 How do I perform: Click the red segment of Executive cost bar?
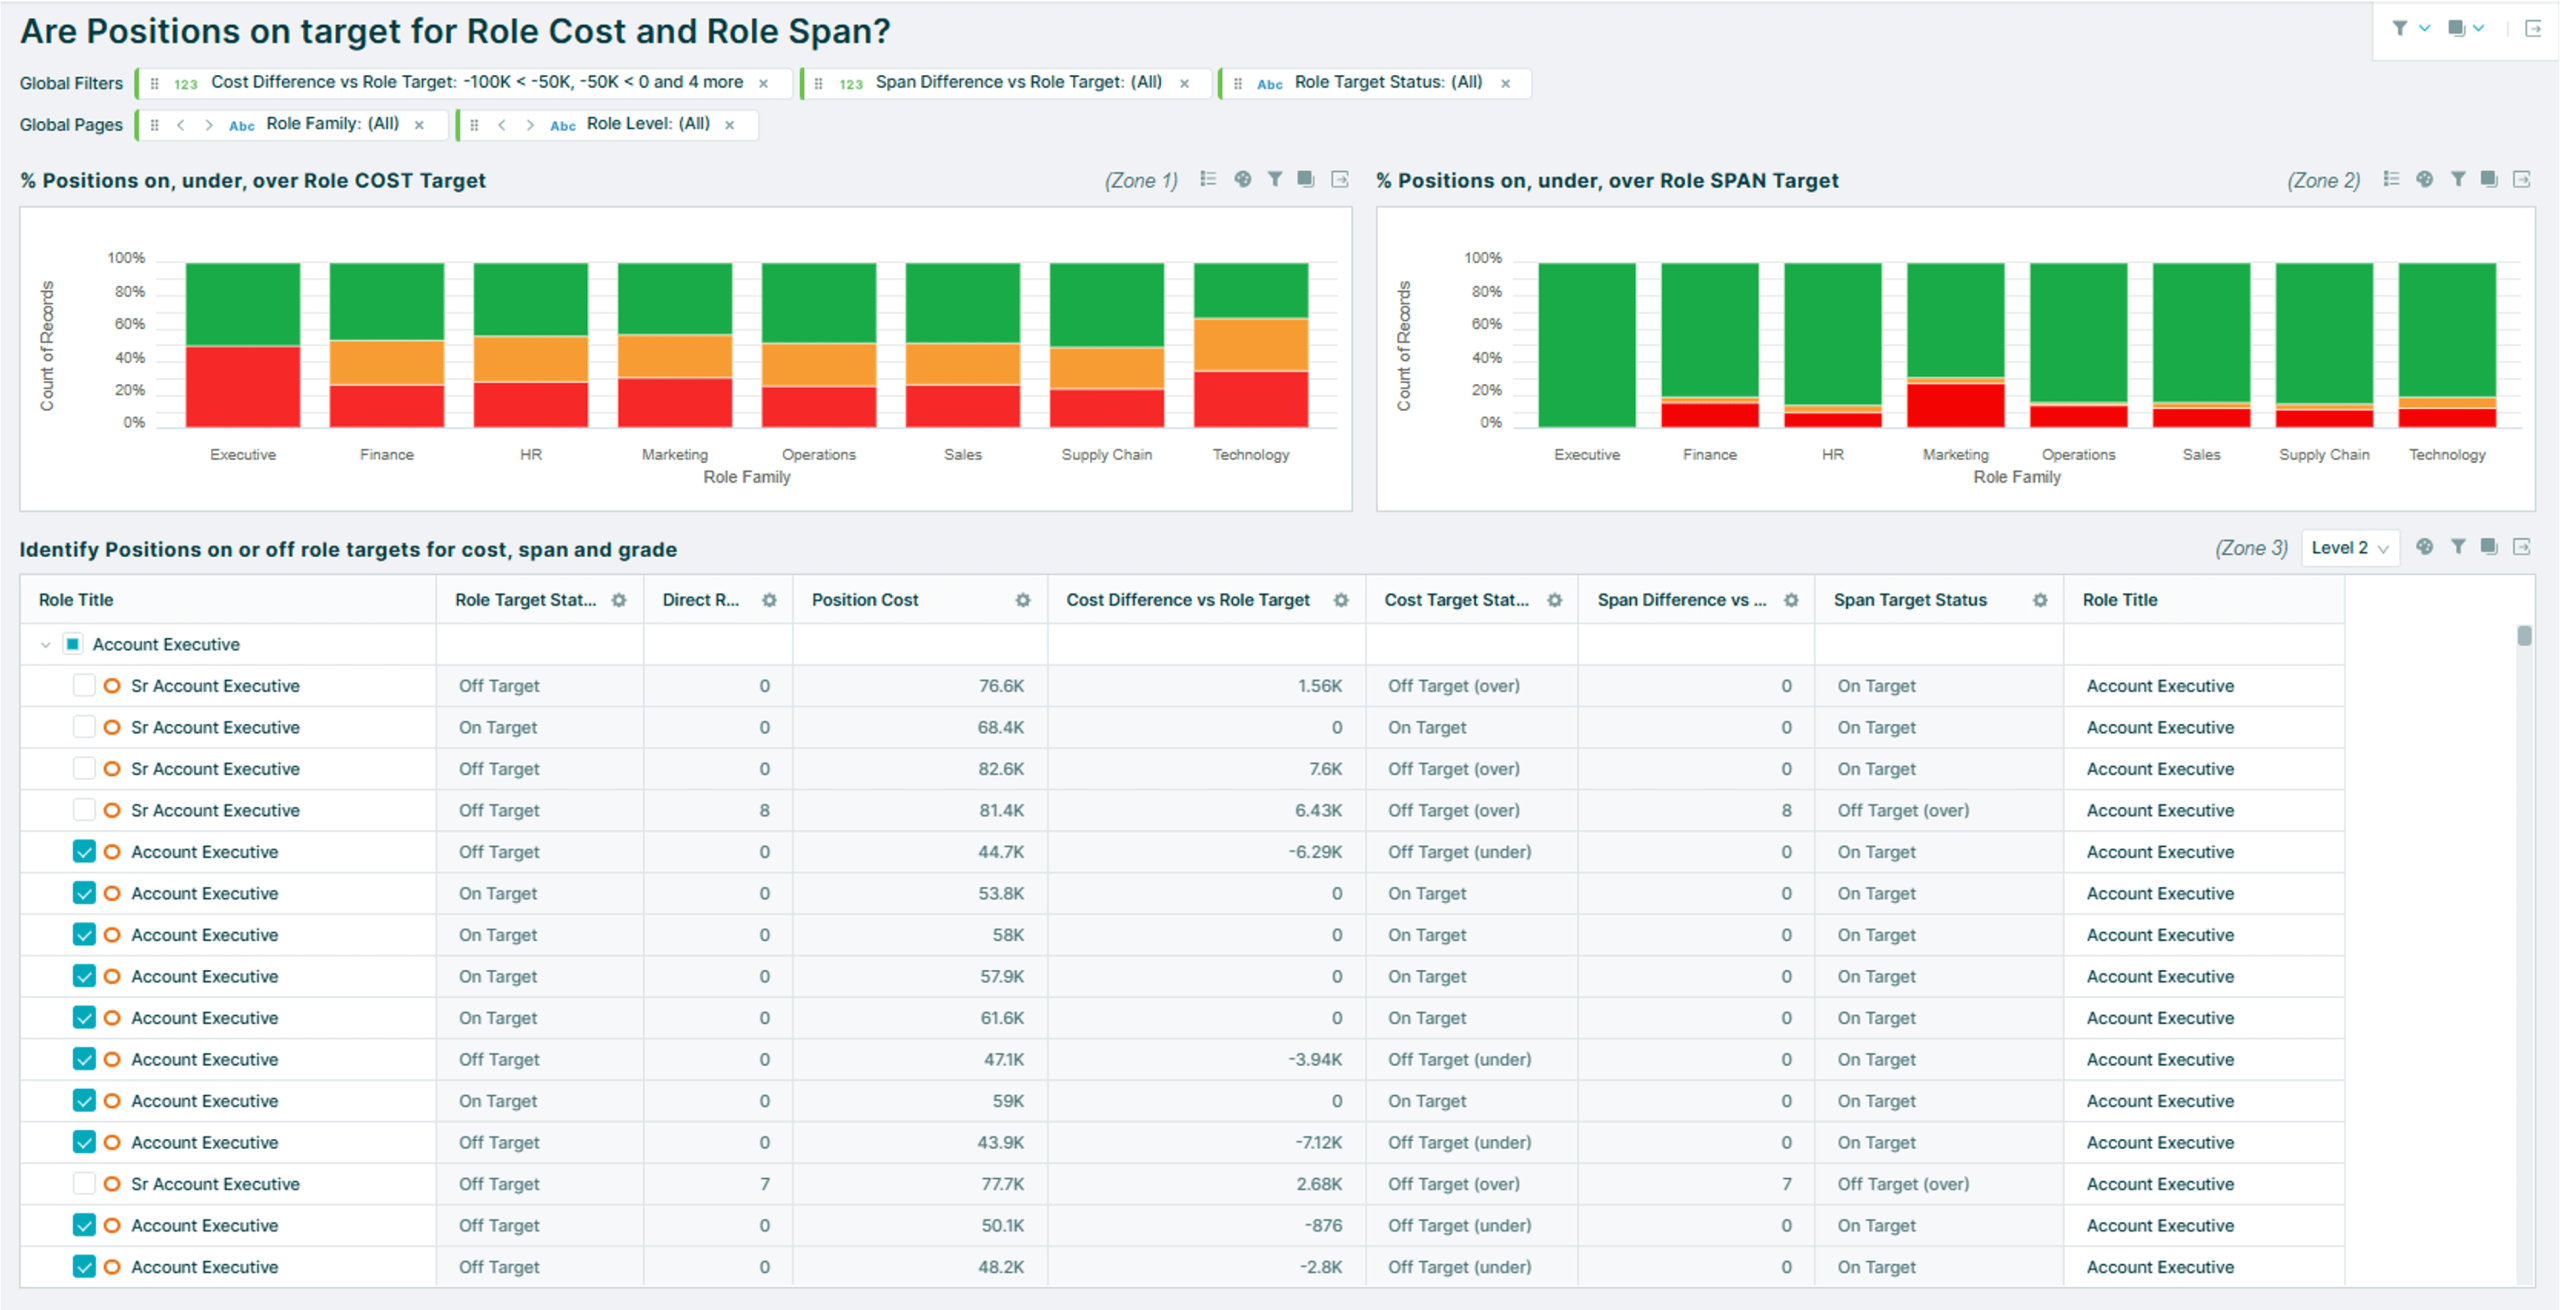click(243, 387)
